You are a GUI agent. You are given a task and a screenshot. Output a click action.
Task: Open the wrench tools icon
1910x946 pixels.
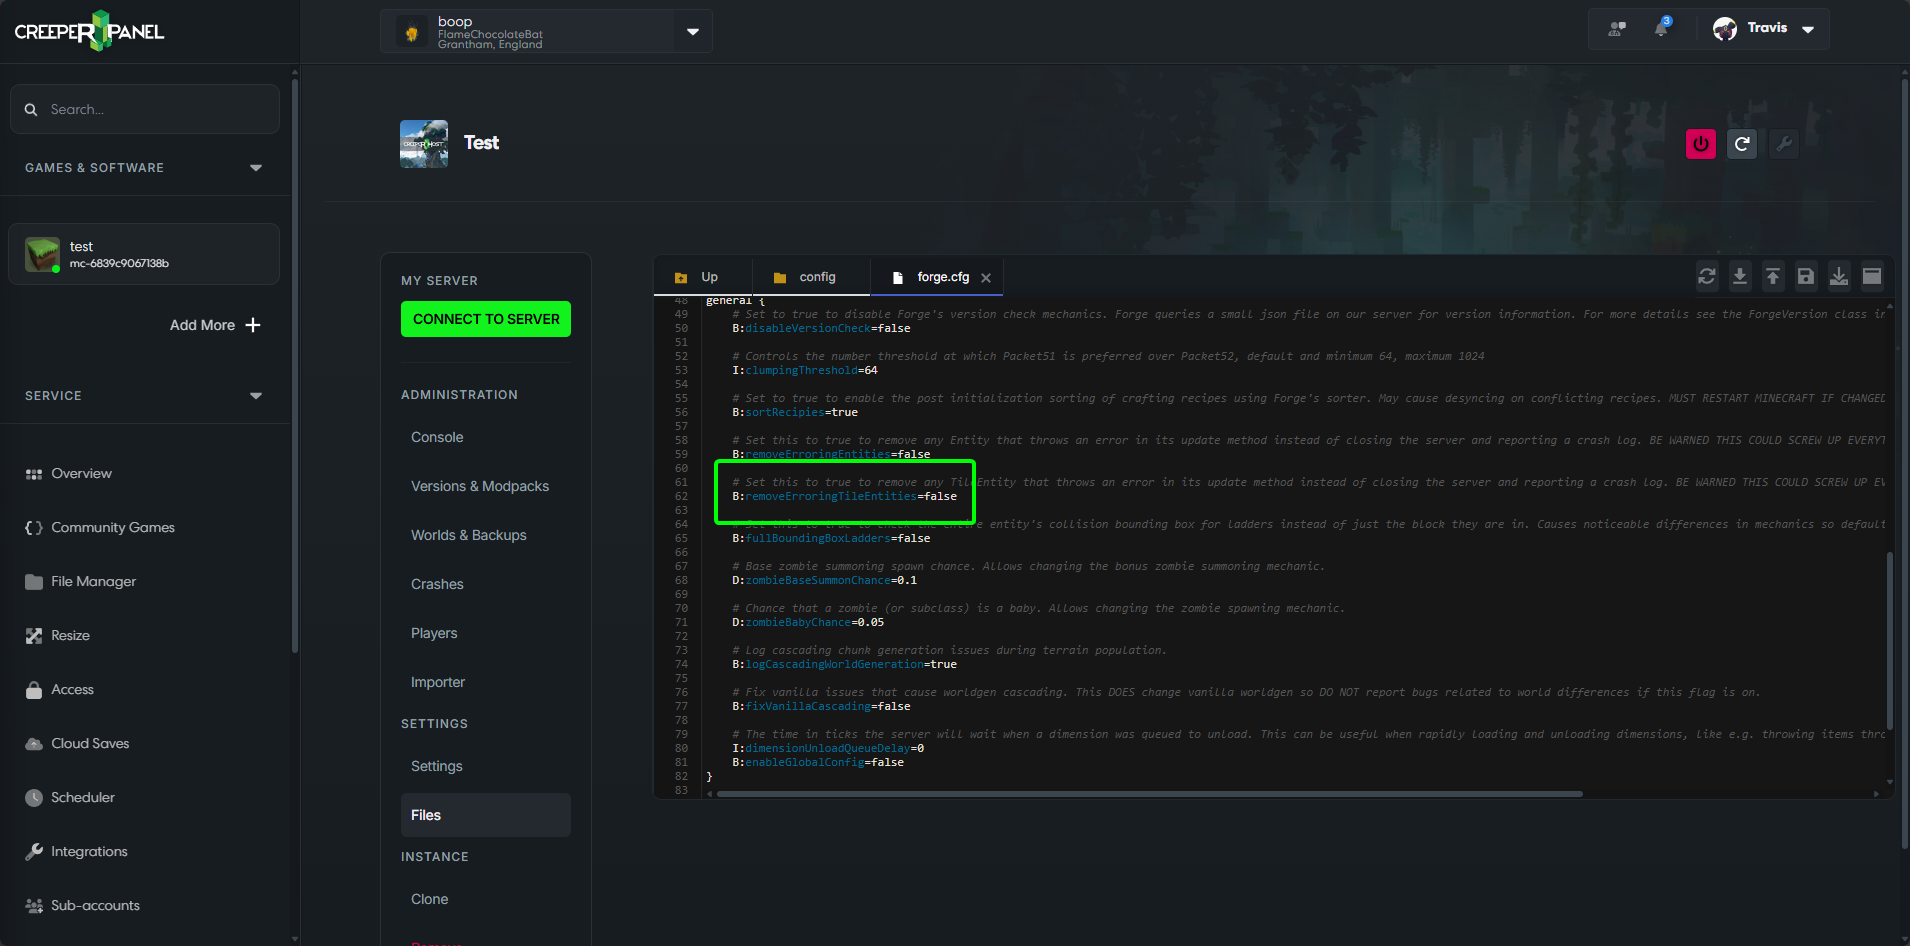[x=1783, y=144]
